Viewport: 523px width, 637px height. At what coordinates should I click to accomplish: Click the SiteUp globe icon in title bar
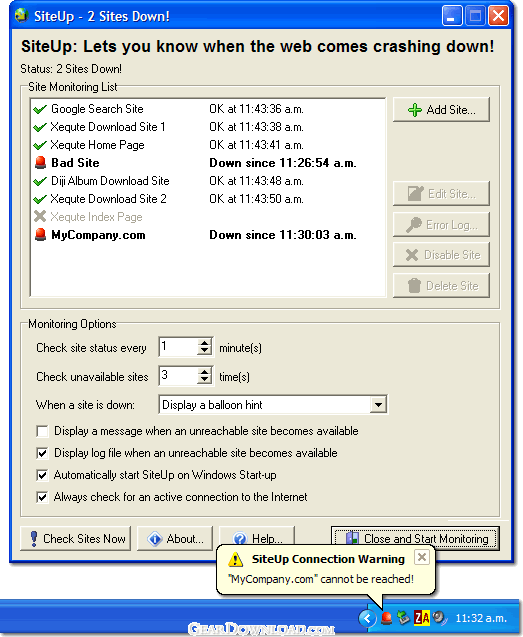(21, 16)
